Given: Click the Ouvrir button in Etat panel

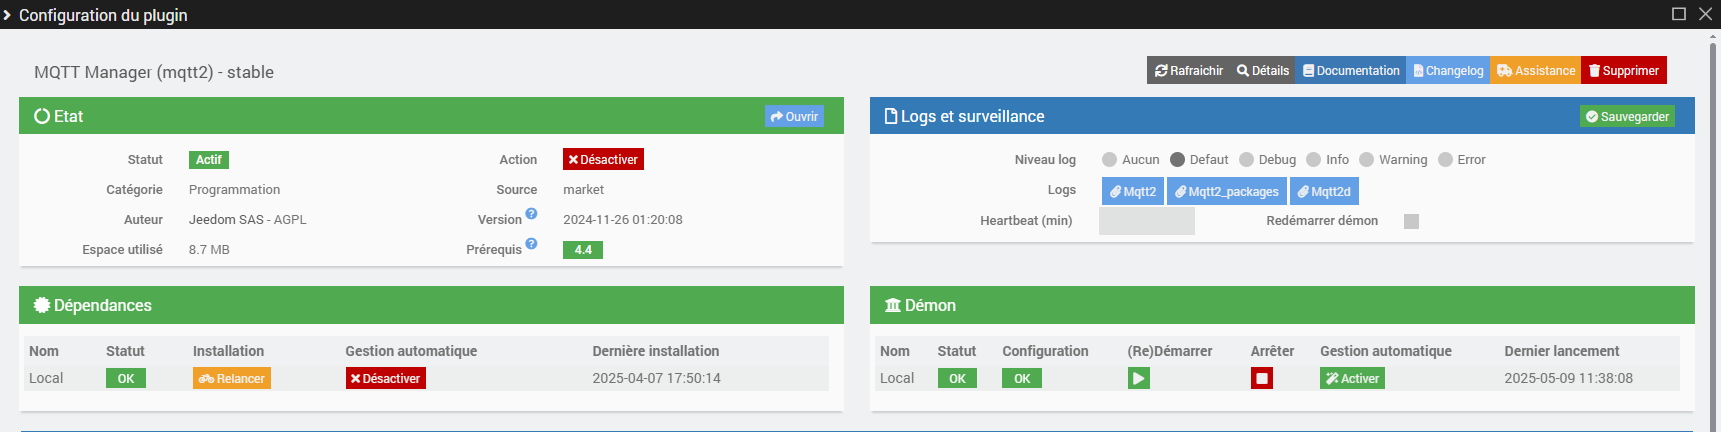Looking at the screenshot, I should click(x=794, y=116).
